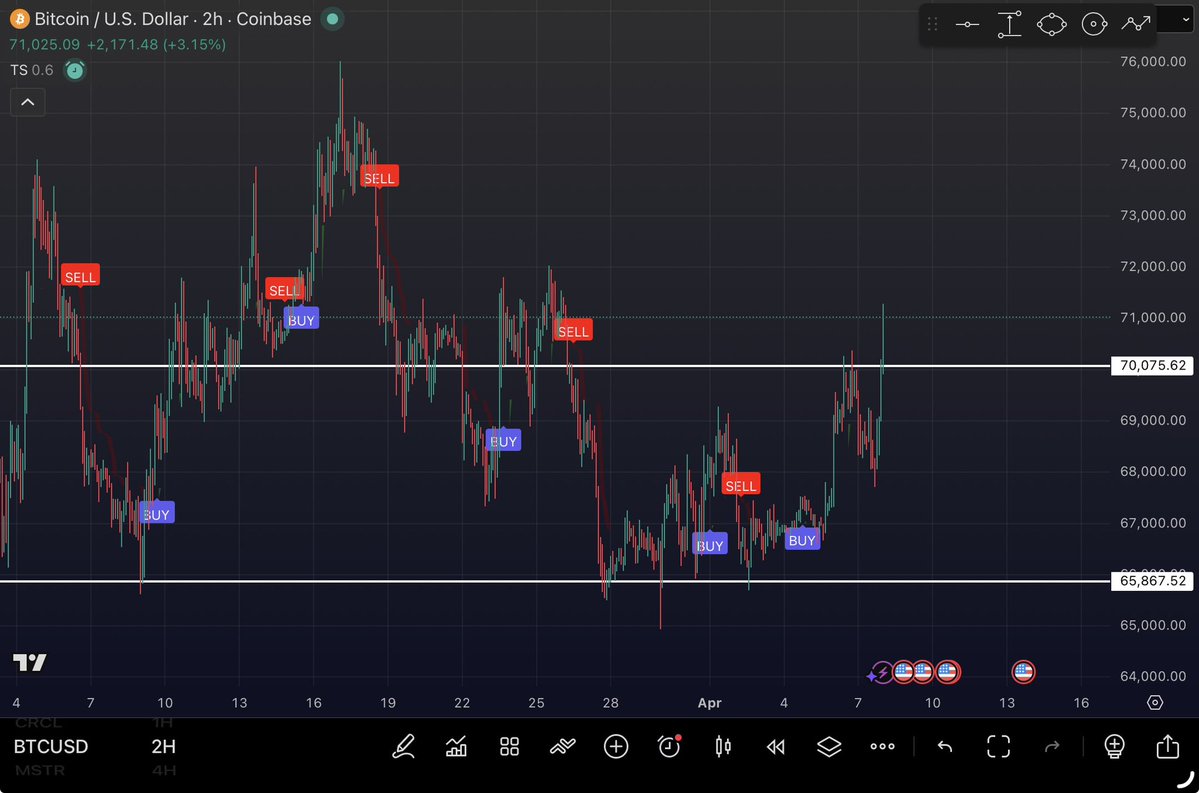Open the layout grid icon
Image resolution: width=1199 pixels, height=793 pixels.
510,746
